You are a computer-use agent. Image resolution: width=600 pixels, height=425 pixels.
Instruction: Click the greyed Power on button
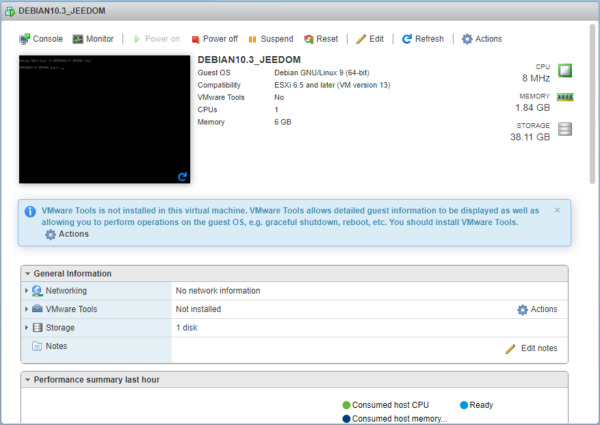pos(157,39)
